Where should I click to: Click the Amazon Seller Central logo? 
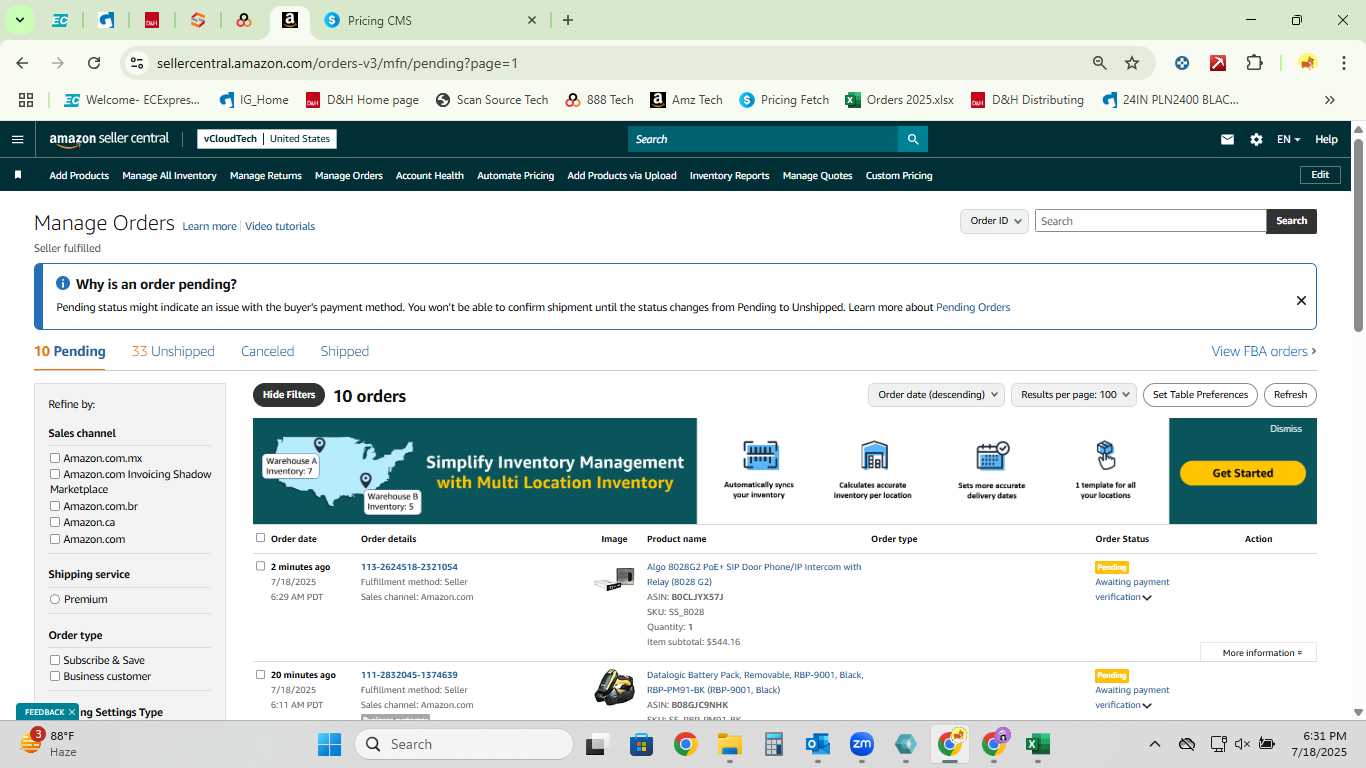[109, 139]
